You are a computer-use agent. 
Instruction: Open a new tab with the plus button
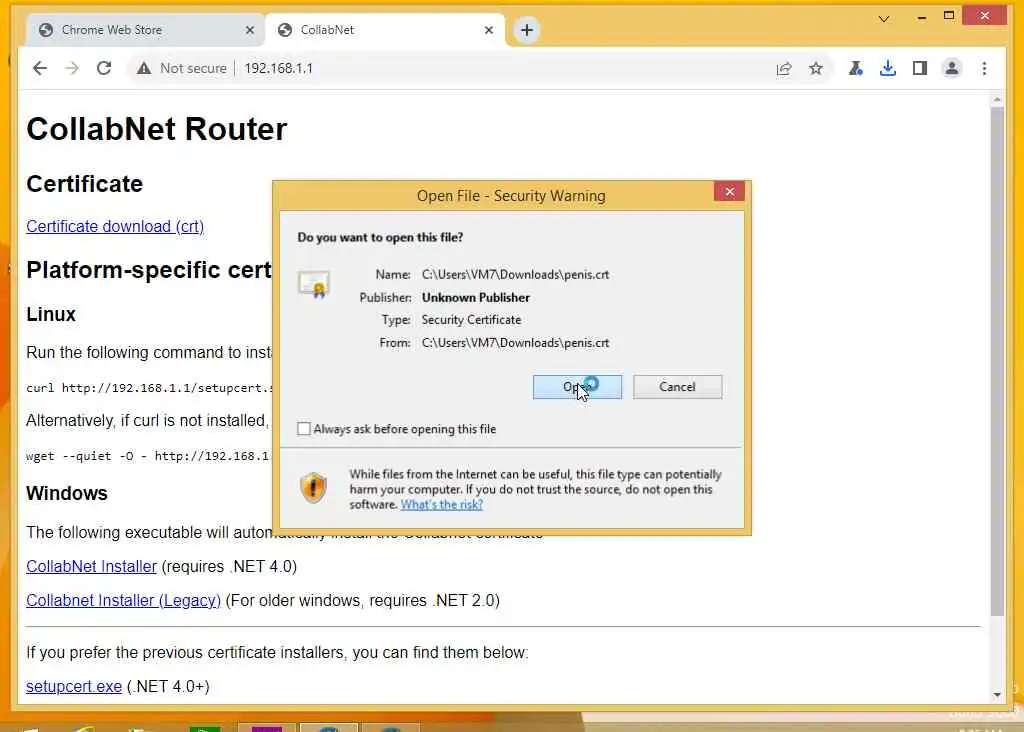tap(527, 30)
